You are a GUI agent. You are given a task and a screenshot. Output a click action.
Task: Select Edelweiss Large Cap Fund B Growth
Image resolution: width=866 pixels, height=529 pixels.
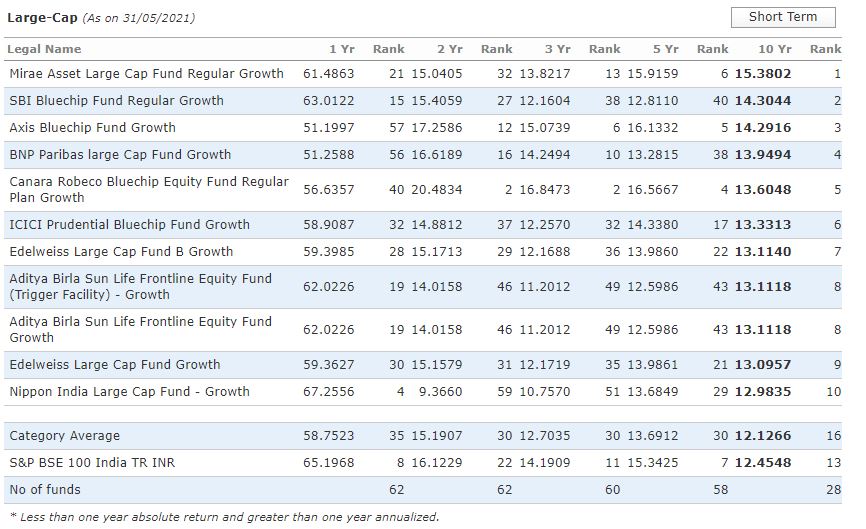coord(121,251)
